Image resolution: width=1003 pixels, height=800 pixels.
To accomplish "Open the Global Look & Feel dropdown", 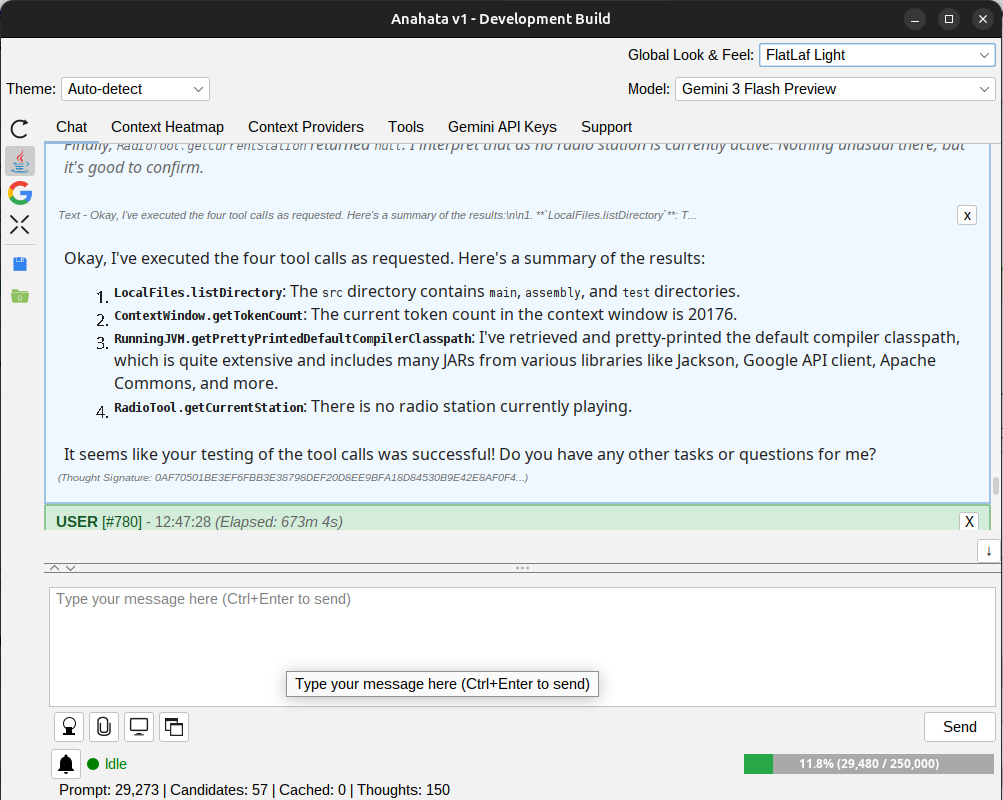I will coord(876,55).
